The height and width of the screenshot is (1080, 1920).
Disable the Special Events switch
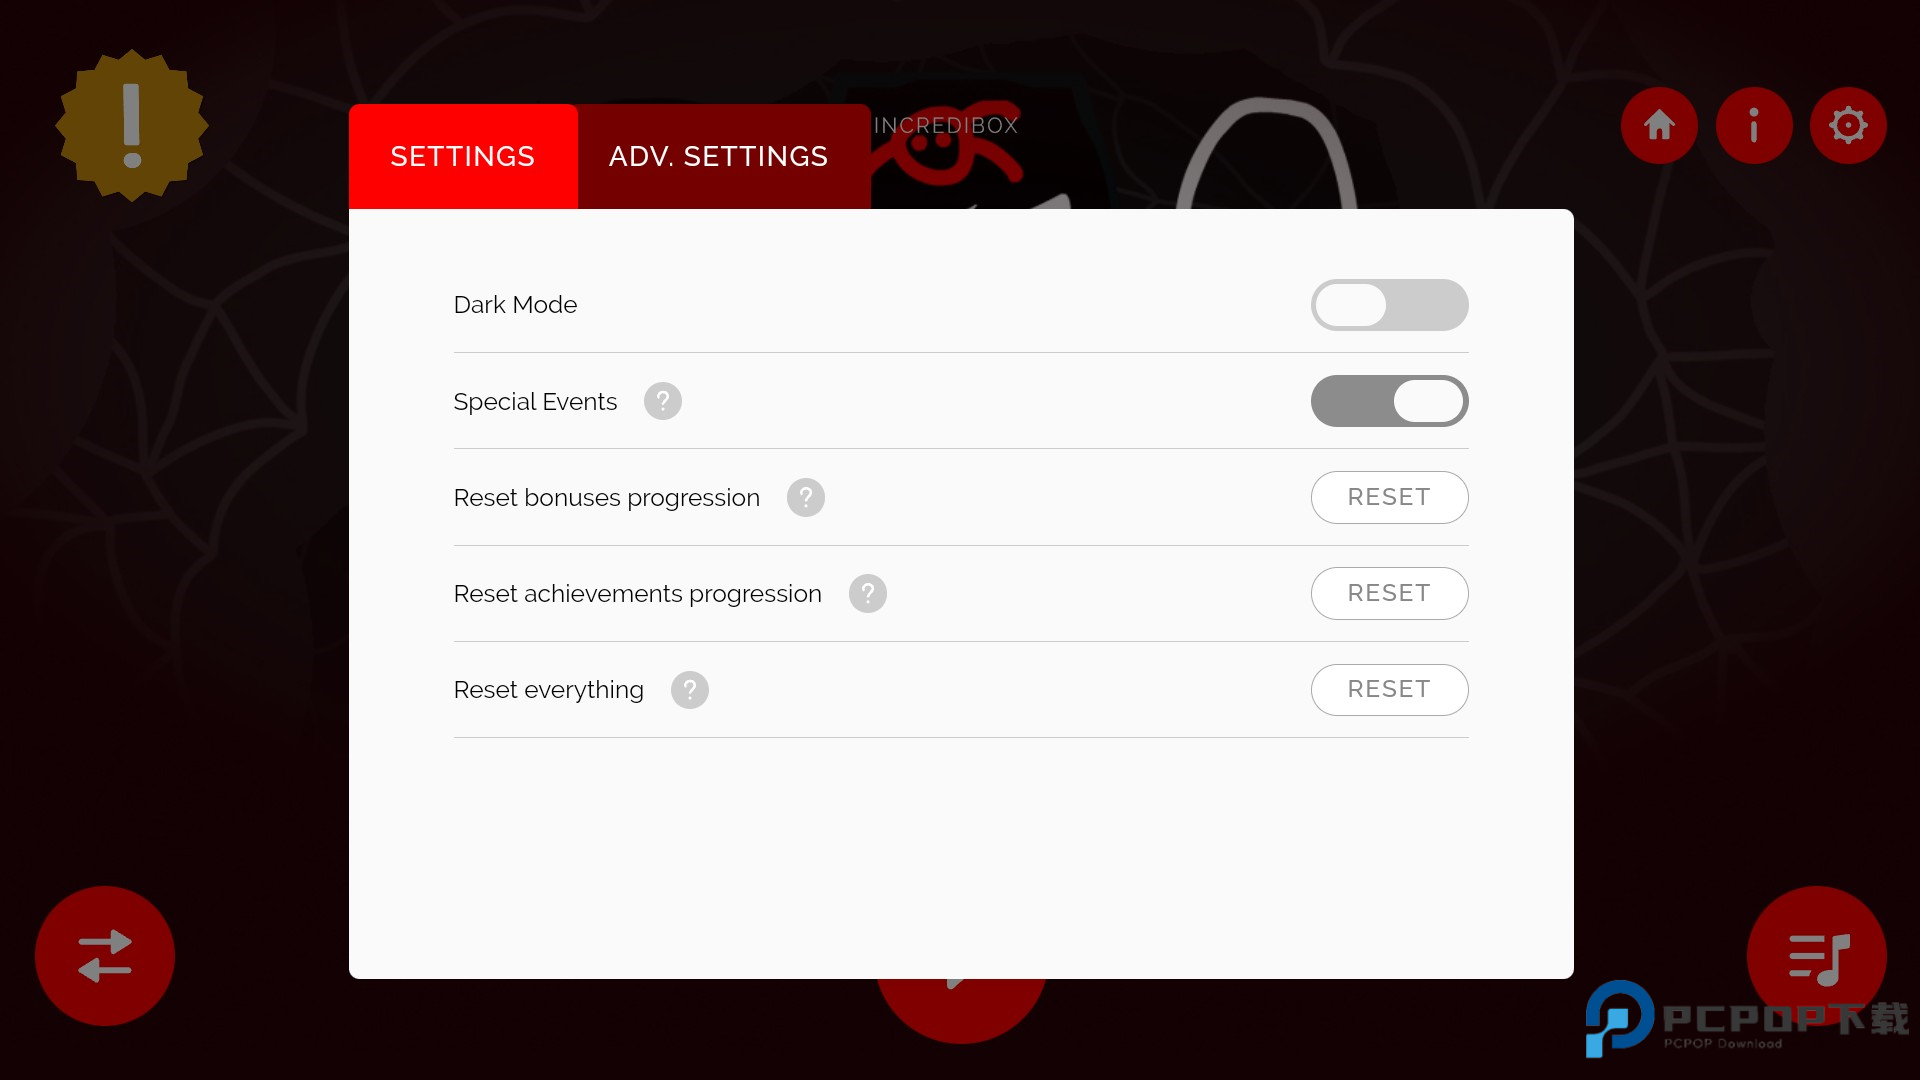(1389, 401)
